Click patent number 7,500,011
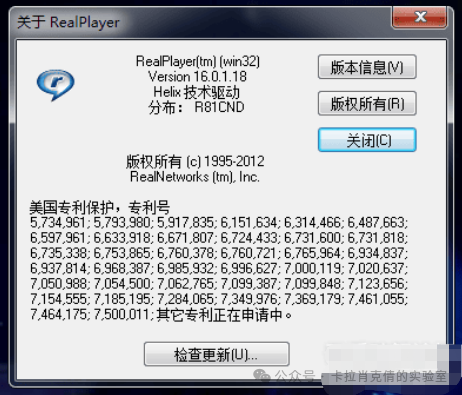The width and height of the screenshot is (462, 395). point(122,314)
